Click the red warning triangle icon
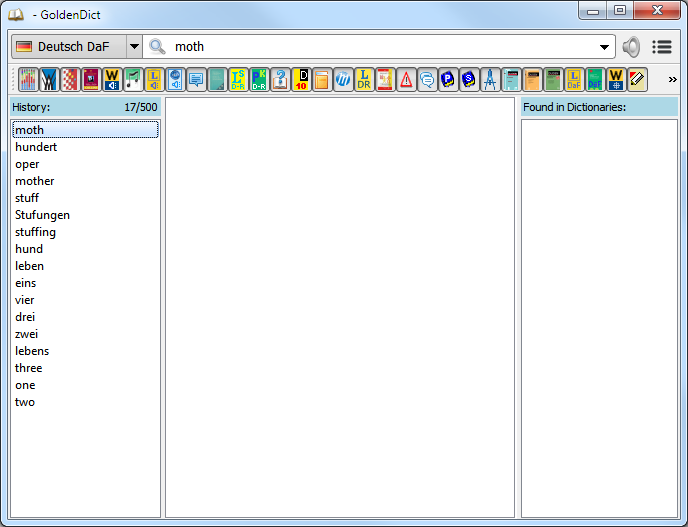 pos(406,79)
